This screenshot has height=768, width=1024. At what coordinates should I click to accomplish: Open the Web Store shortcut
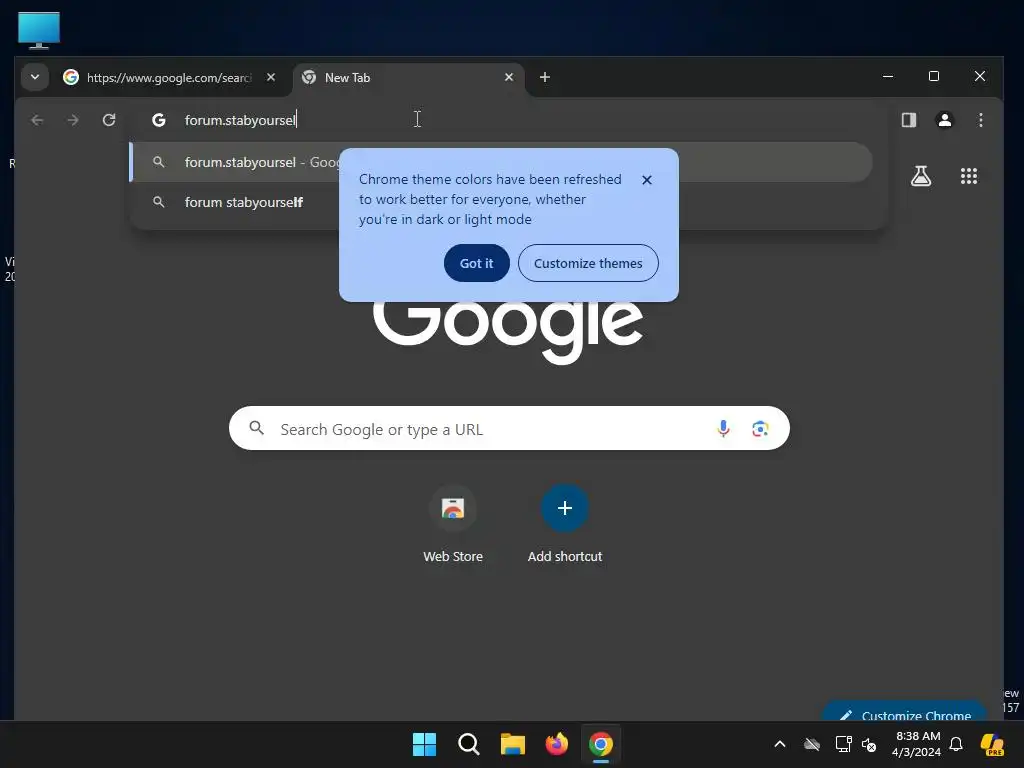click(x=453, y=524)
